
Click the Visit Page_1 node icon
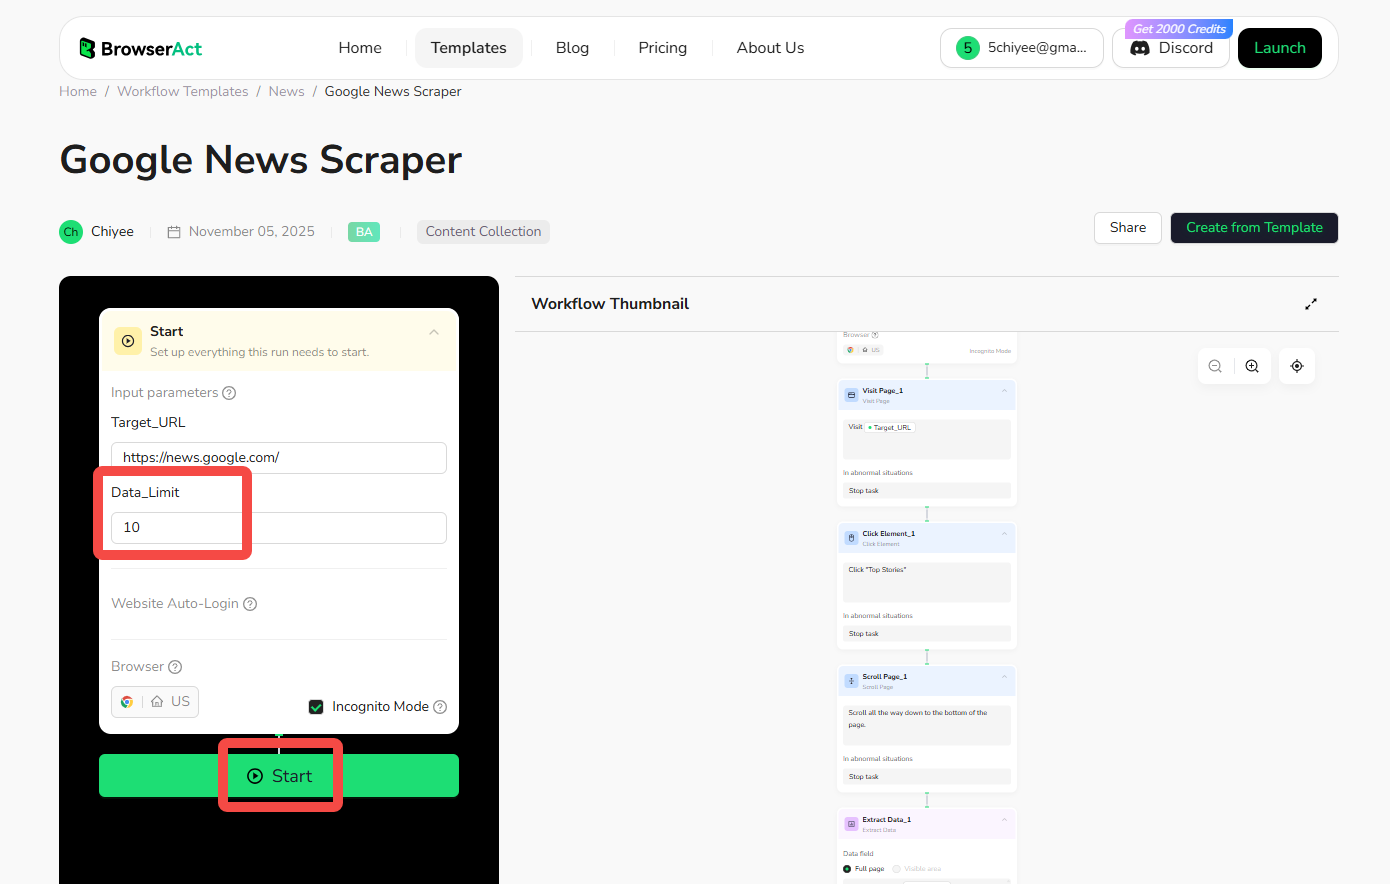pyautogui.click(x=851, y=394)
